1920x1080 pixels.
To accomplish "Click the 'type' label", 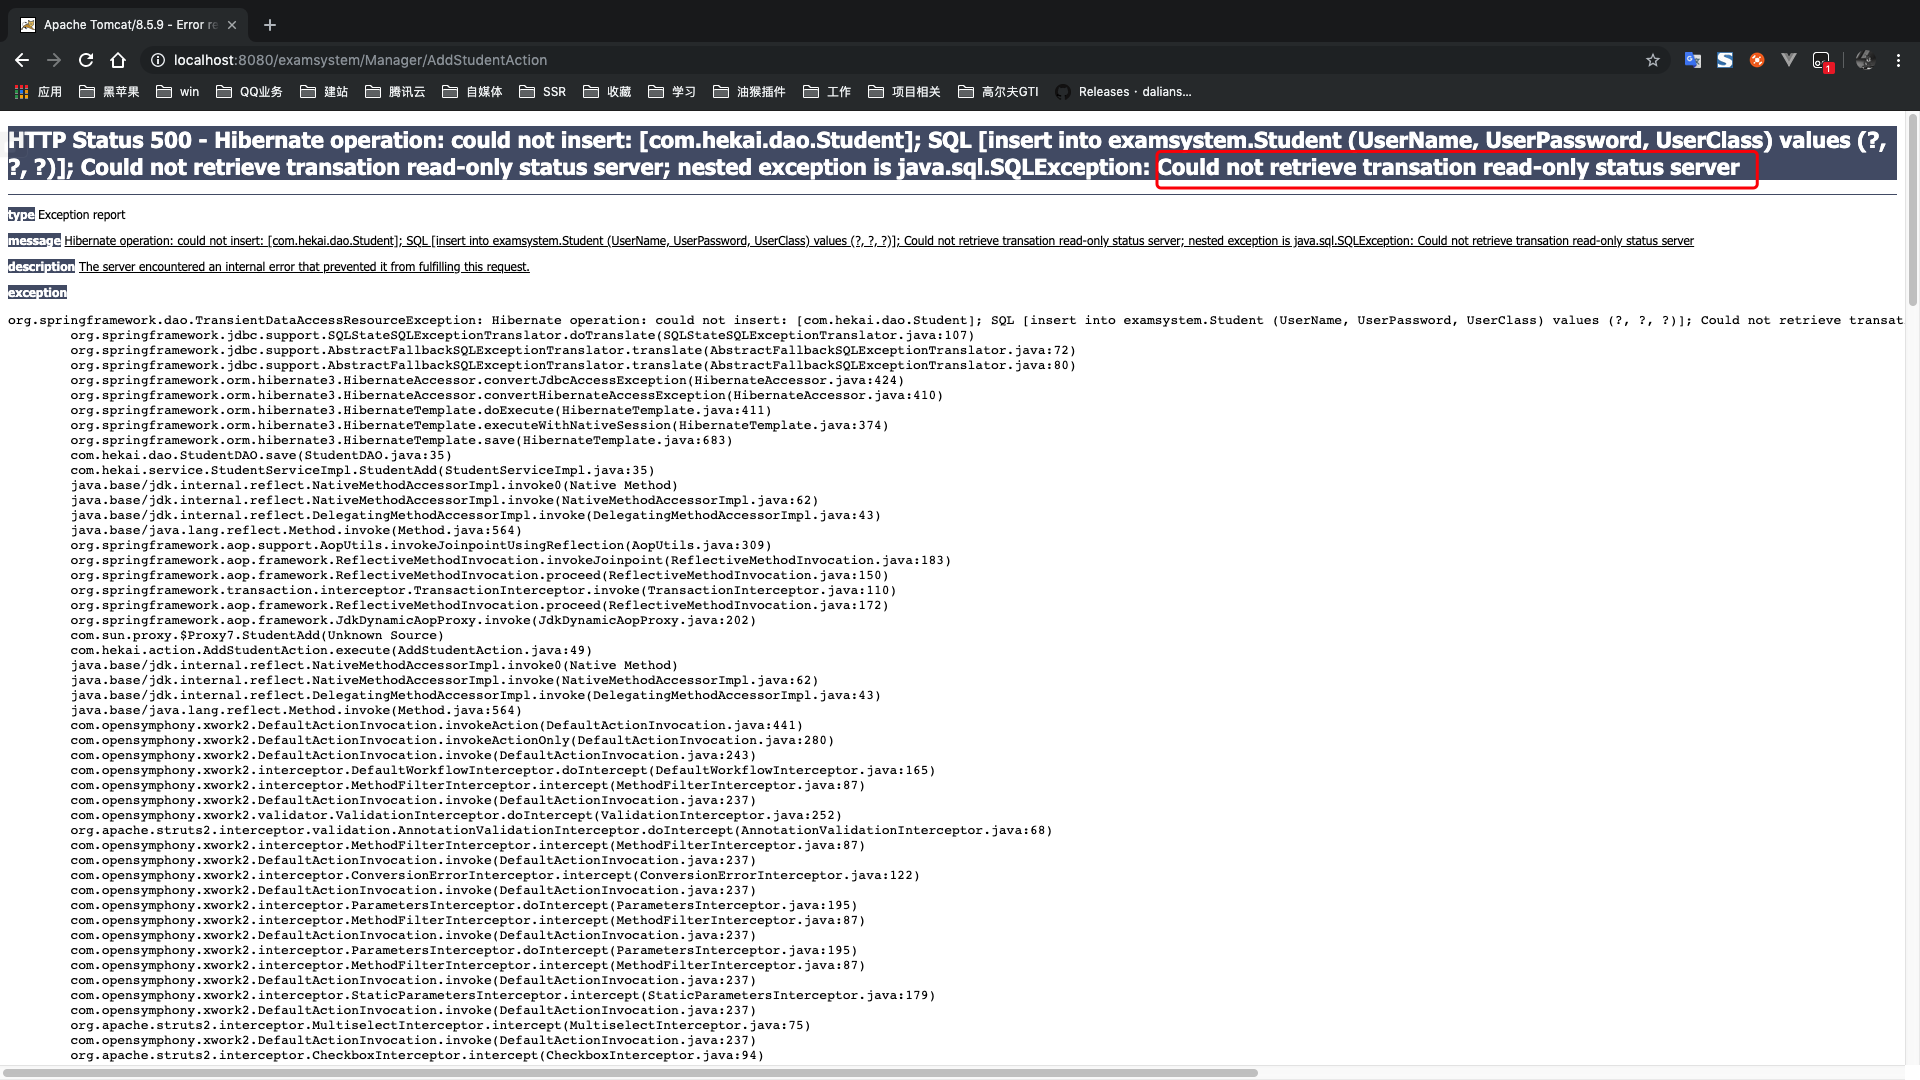I will [21, 215].
